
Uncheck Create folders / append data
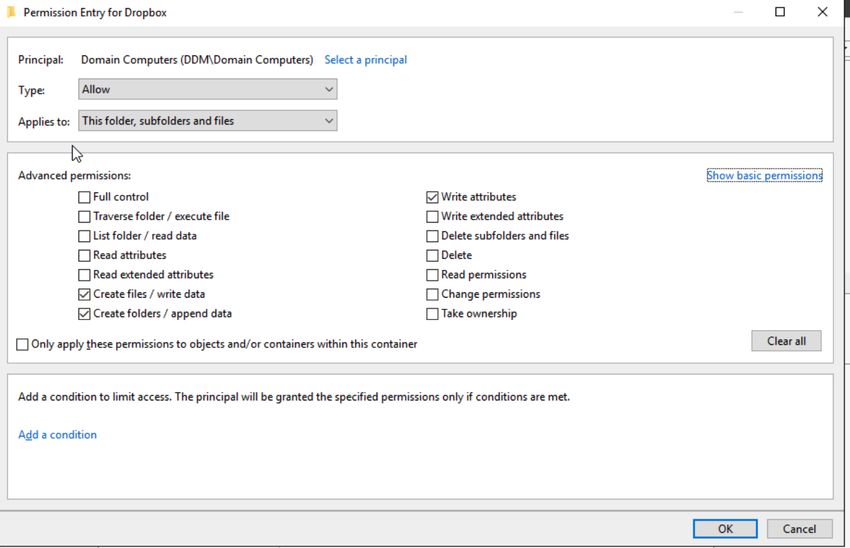tap(84, 314)
